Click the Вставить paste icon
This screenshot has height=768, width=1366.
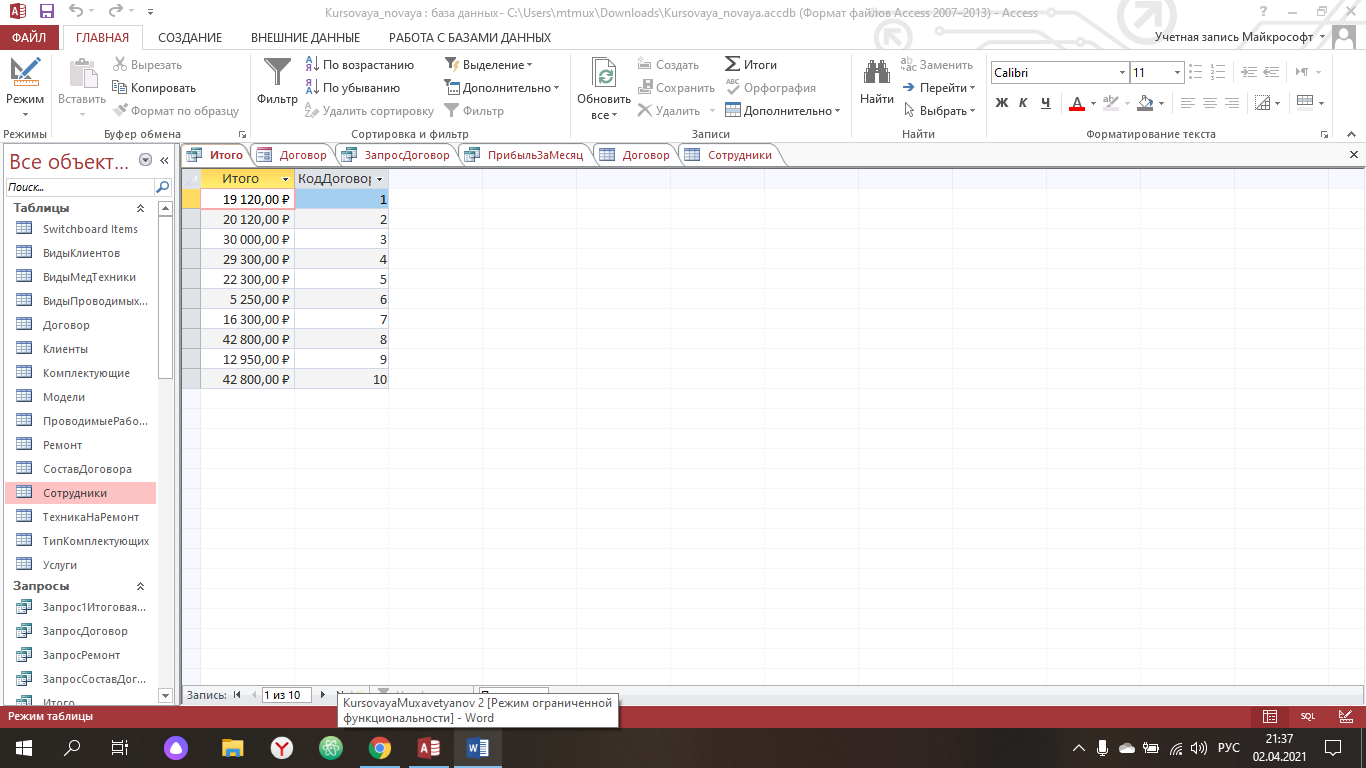pyautogui.click(x=82, y=74)
